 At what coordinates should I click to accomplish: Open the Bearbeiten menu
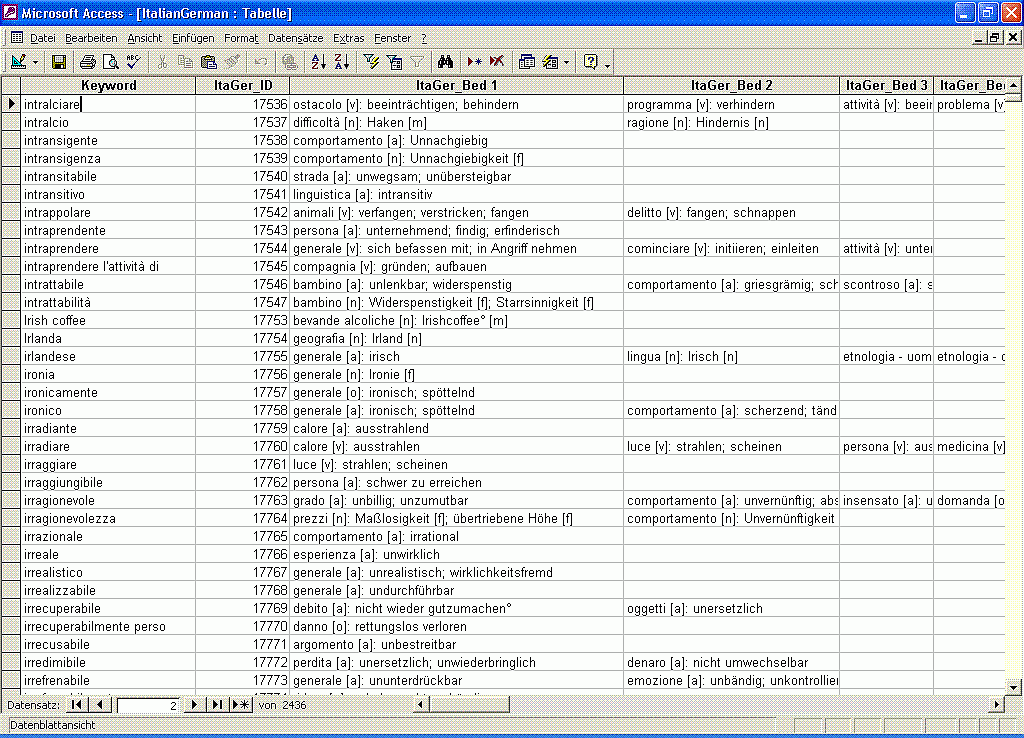click(x=91, y=39)
